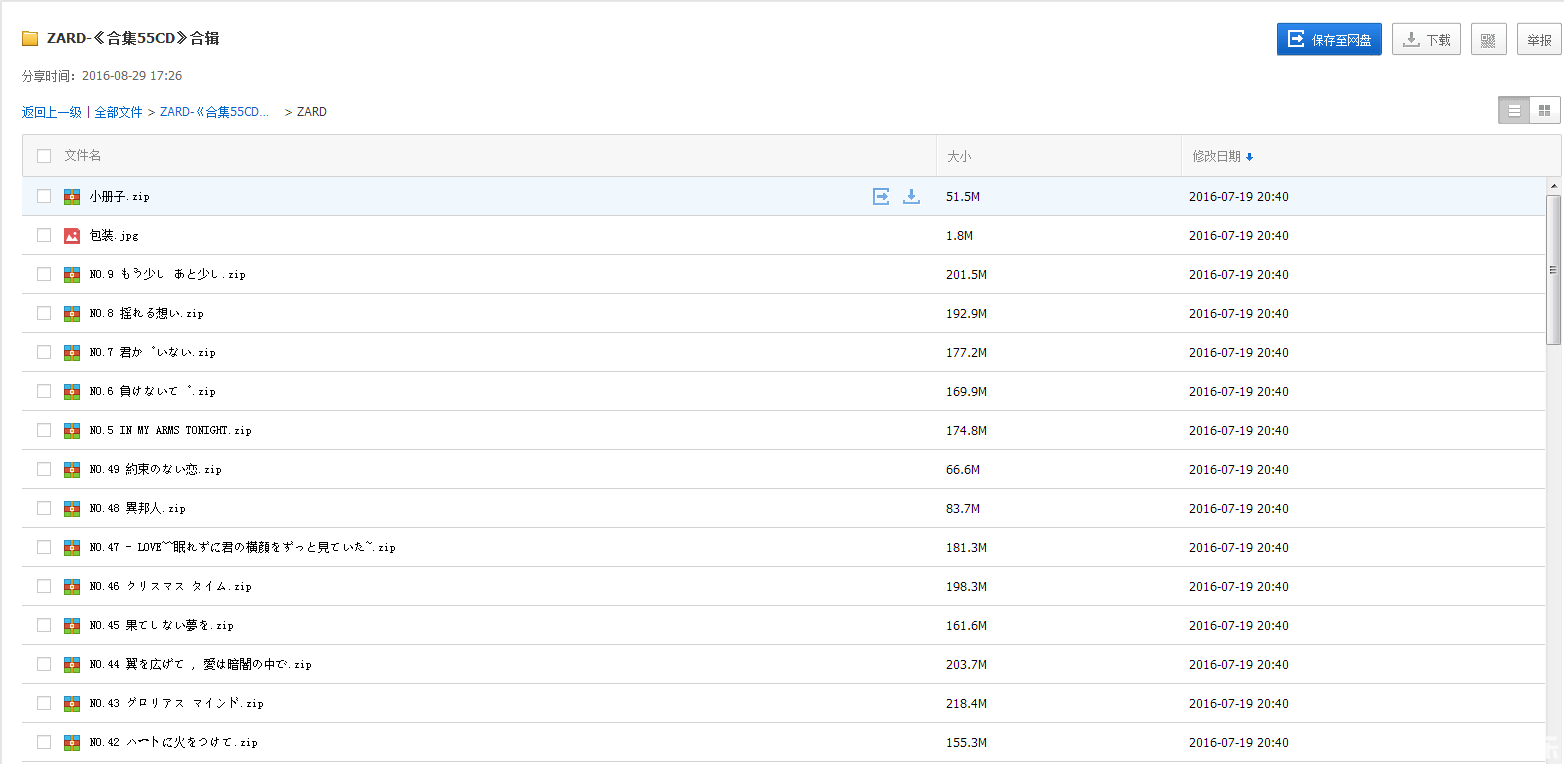This screenshot has height=764, width=1564.
Task: Open NO.8 揺れる想い.zip
Action: pyautogui.click(x=146, y=314)
